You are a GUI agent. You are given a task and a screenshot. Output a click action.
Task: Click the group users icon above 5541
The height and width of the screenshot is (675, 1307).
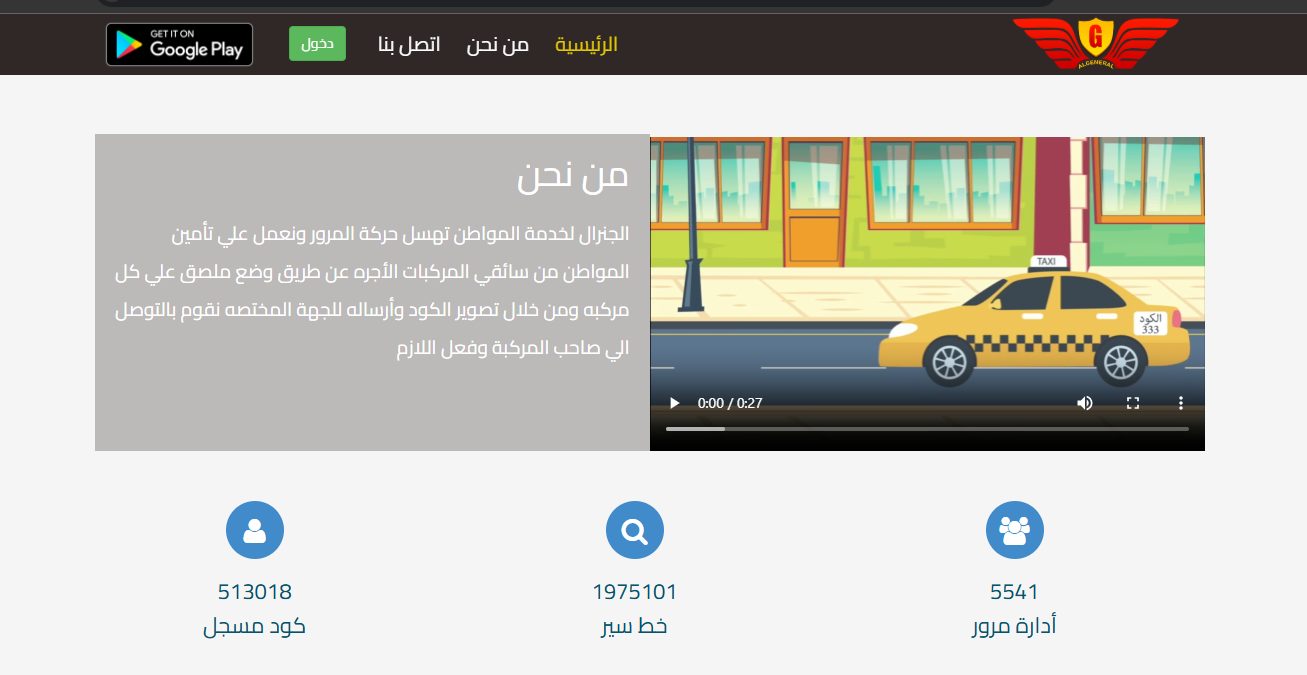point(1015,530)
